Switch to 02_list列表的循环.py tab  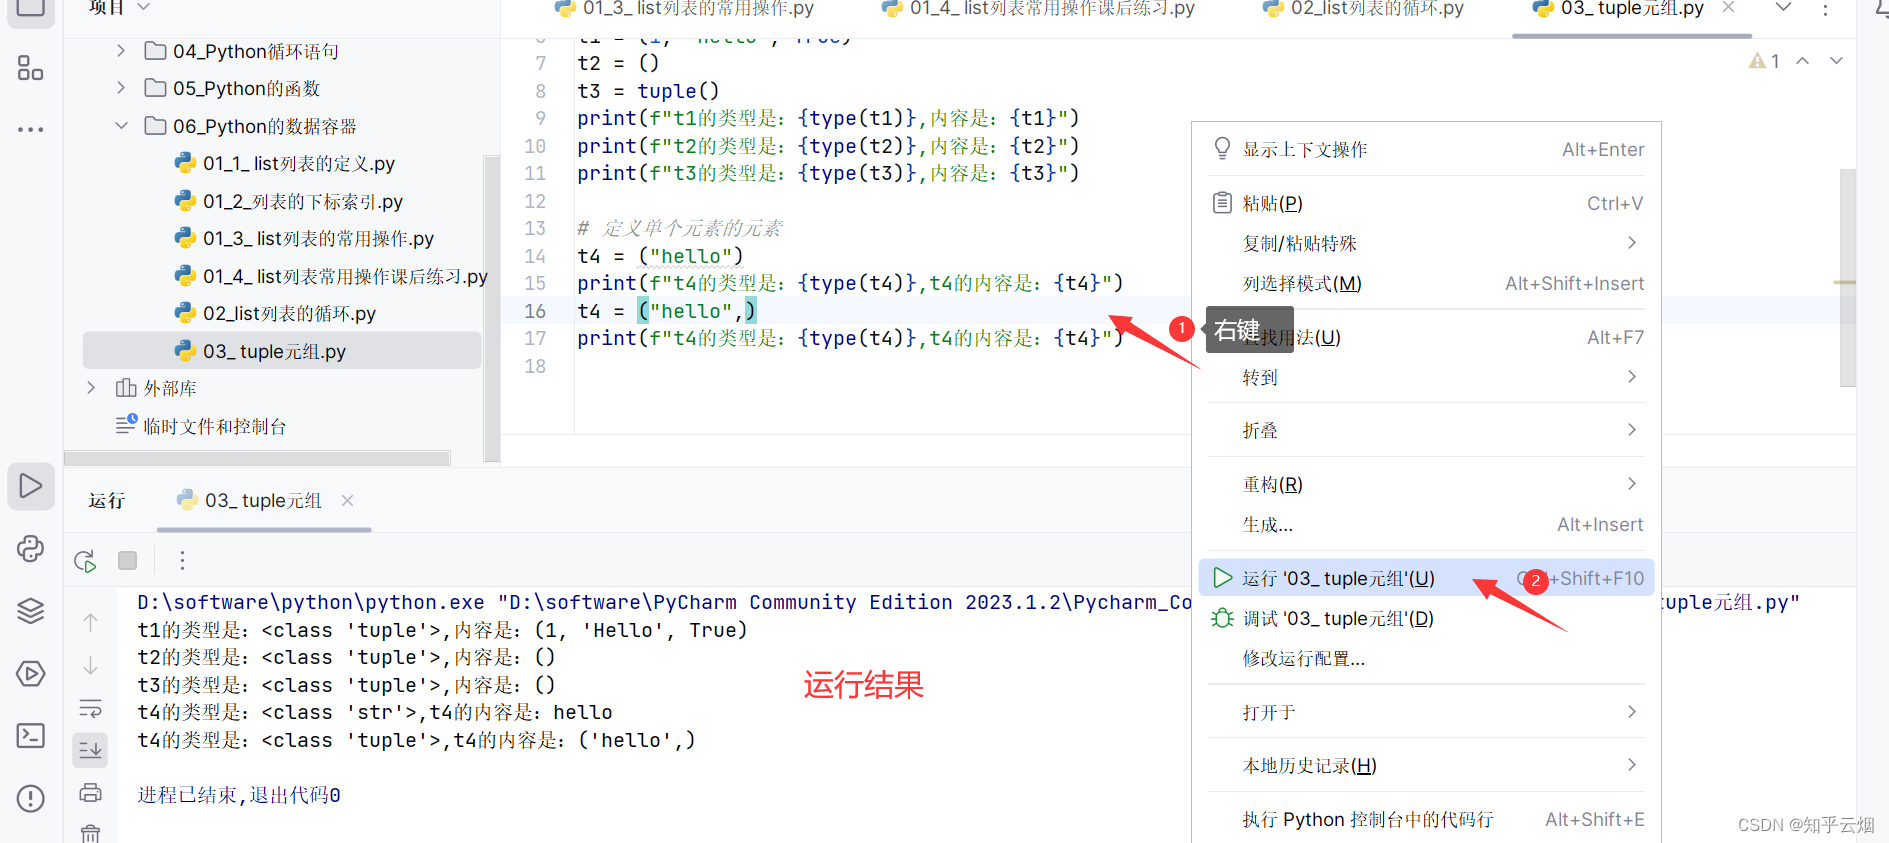[1363, 9]
